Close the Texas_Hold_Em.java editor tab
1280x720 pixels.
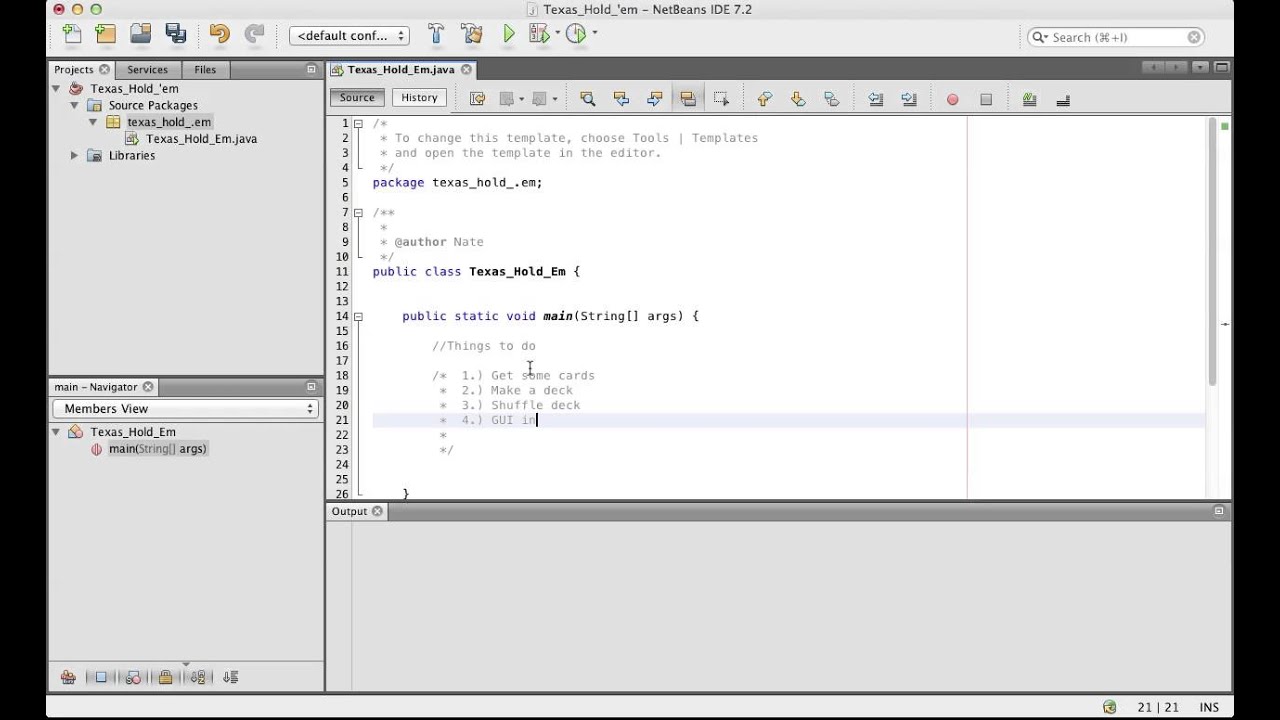pos(466,70)
